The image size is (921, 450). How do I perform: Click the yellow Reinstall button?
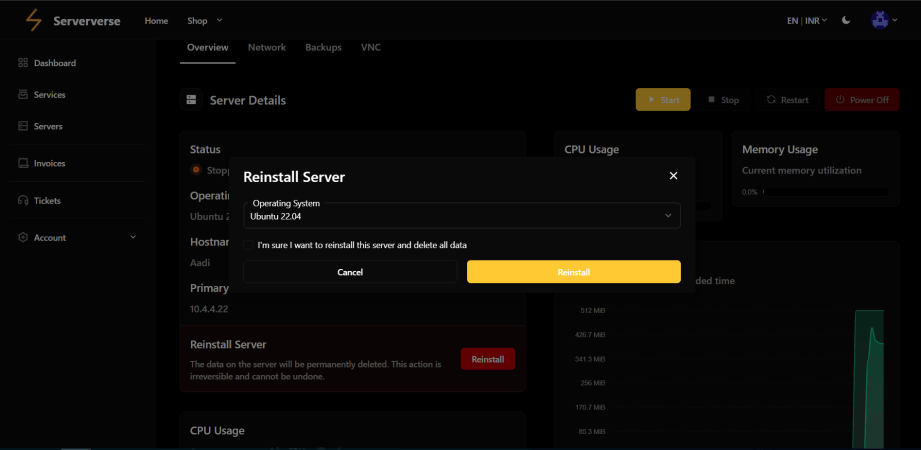(x=574, y=272)
